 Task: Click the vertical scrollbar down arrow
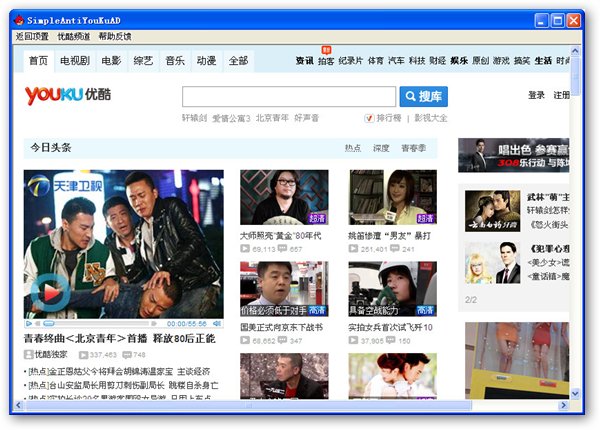tap(575, 394)
